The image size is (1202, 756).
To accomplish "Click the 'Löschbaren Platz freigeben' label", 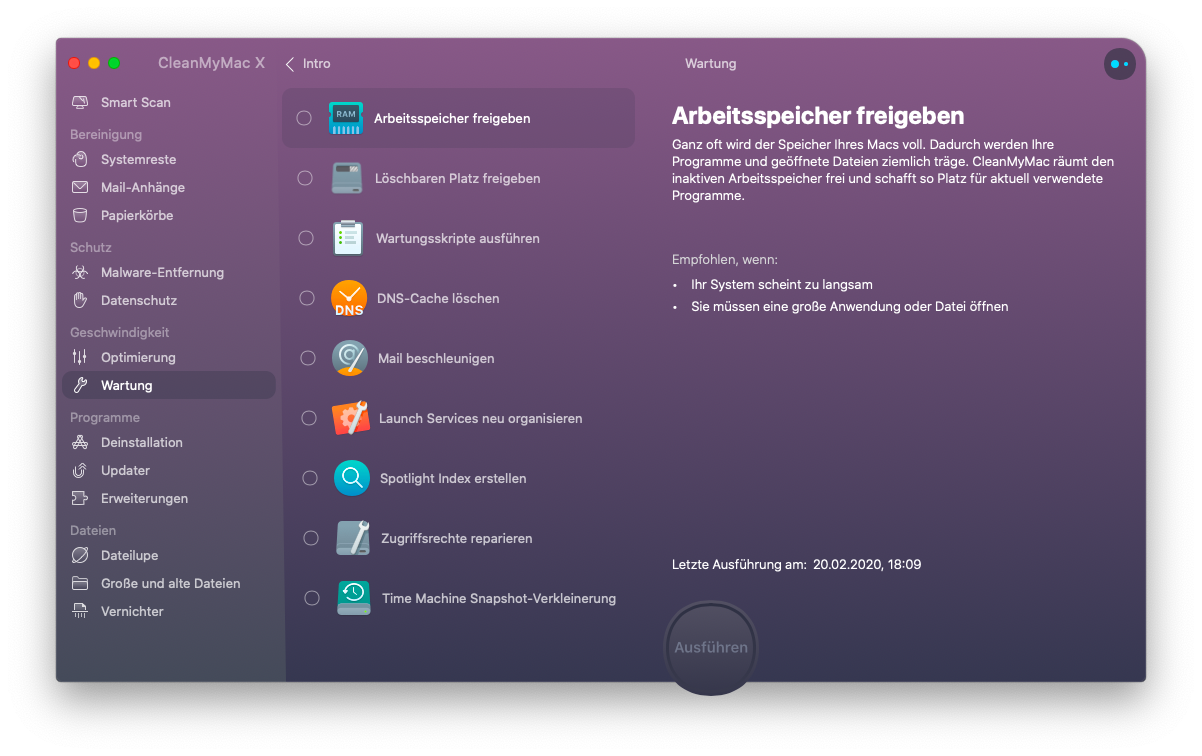I will pyautogui.click(x=458, y=178).
